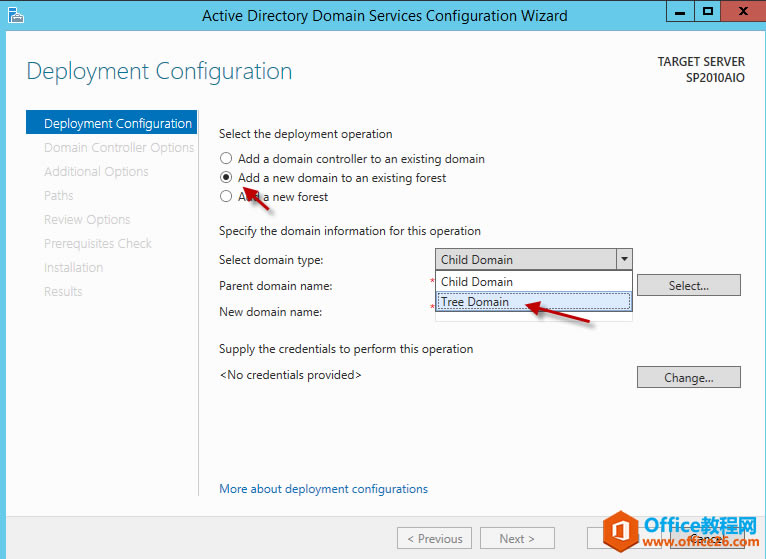Click the 'New domain name:' label
The image size is (766, 559).
tap(270, 312)
